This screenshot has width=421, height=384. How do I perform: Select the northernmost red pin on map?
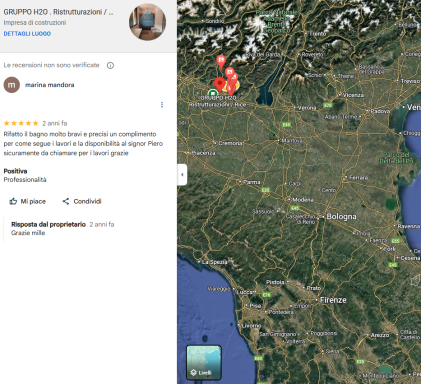coord(221,62)
